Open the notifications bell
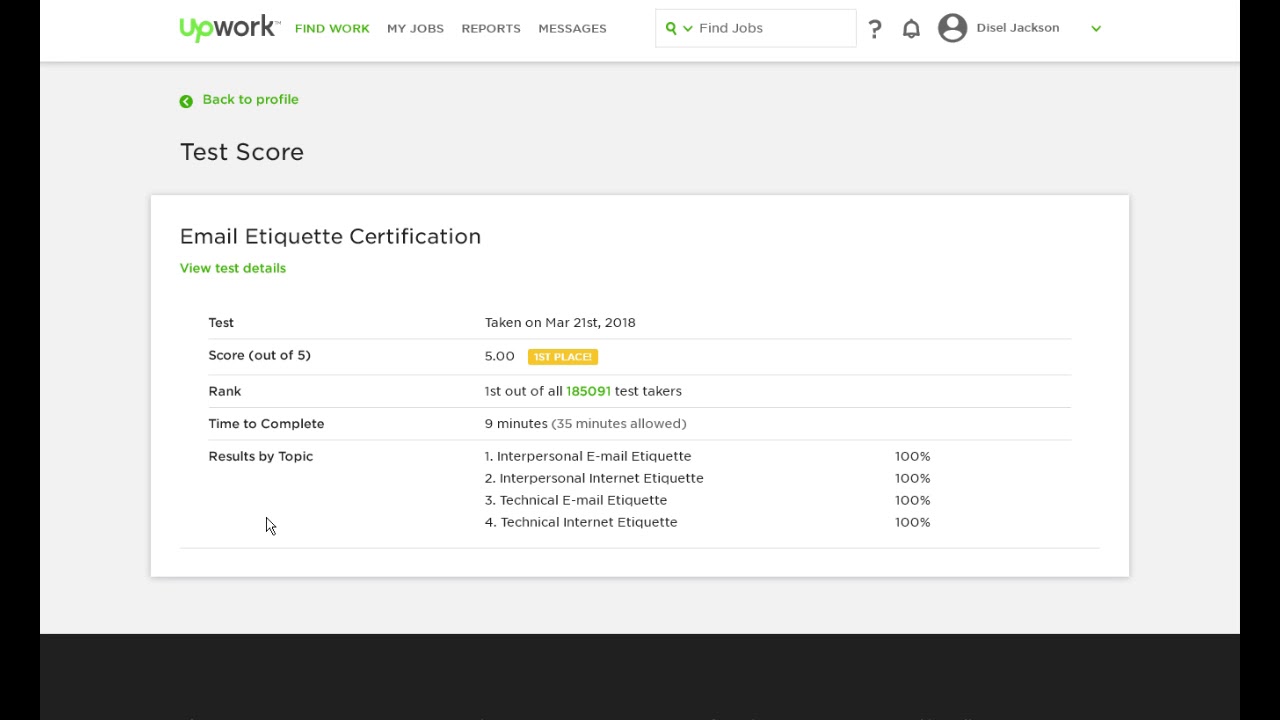1280x720 pixels. (x=911, y=29)
